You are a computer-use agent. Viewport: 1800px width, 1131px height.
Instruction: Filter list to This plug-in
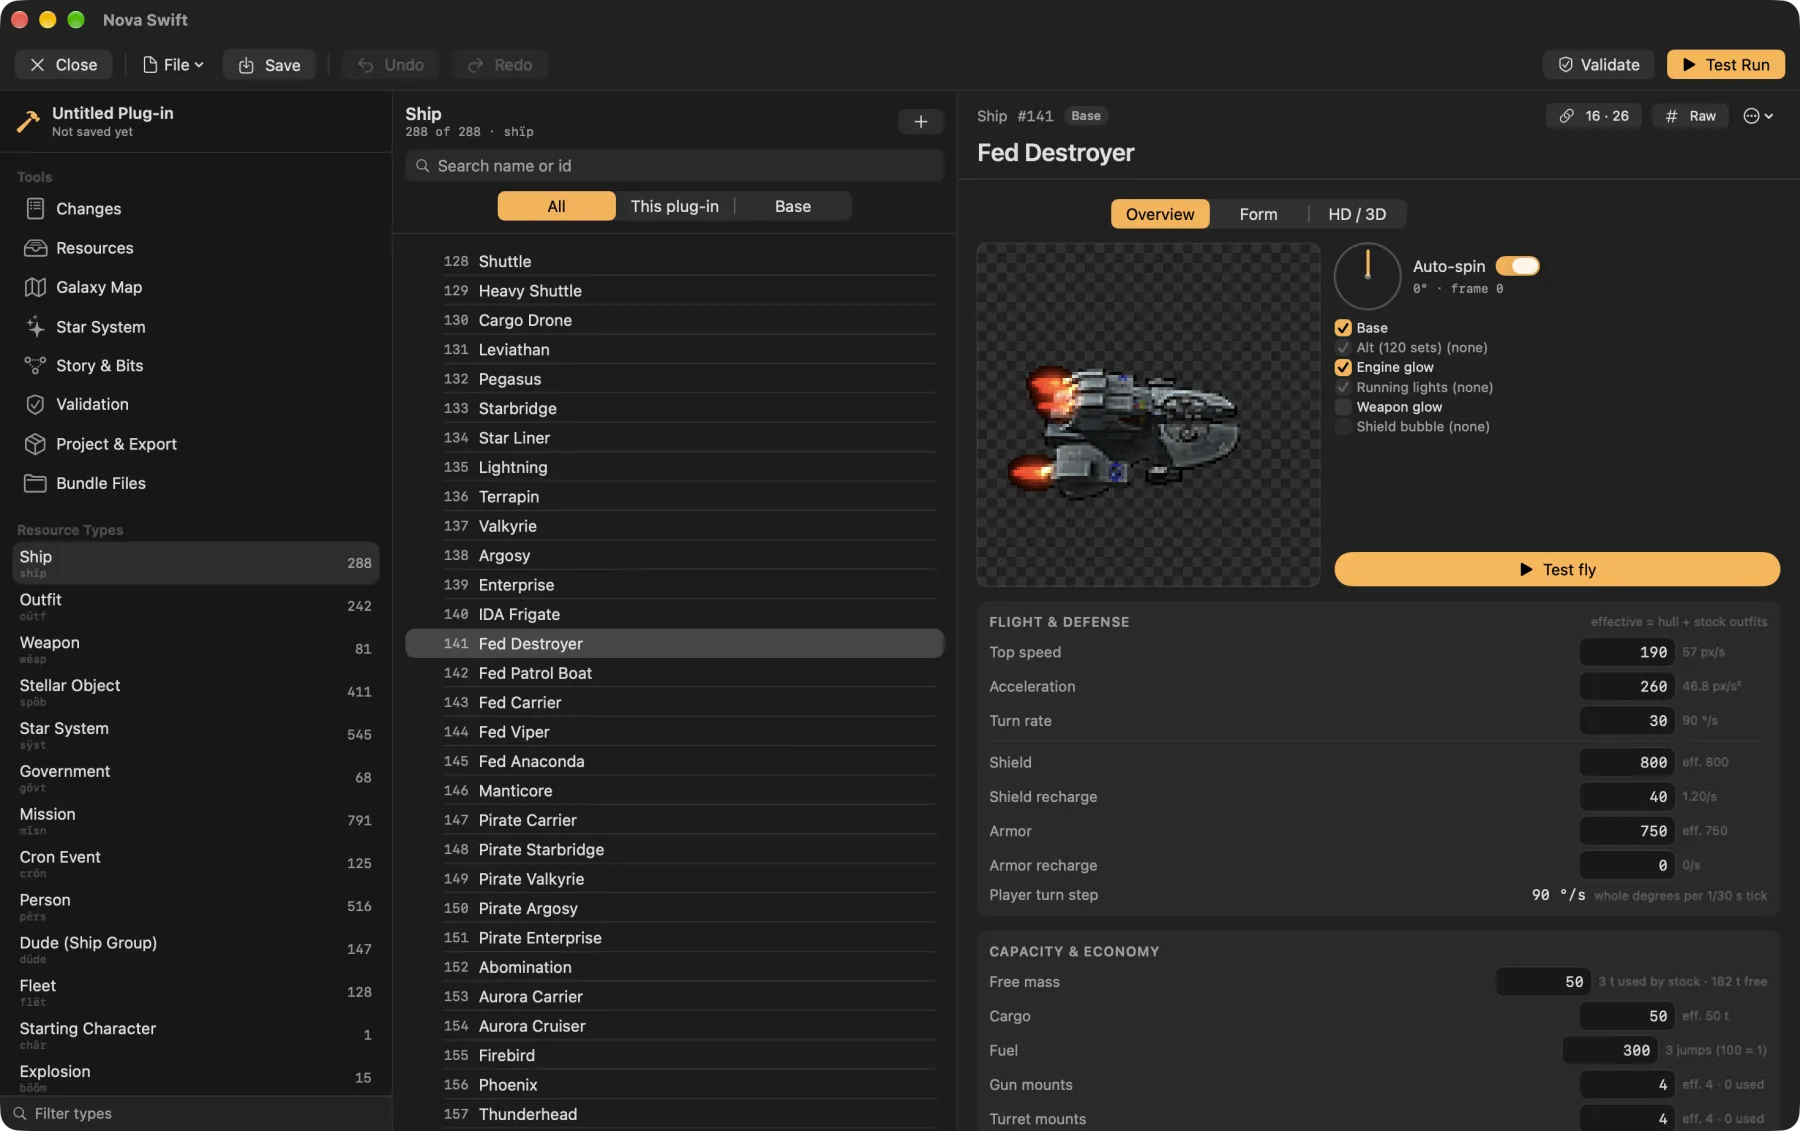coord(674,206)
